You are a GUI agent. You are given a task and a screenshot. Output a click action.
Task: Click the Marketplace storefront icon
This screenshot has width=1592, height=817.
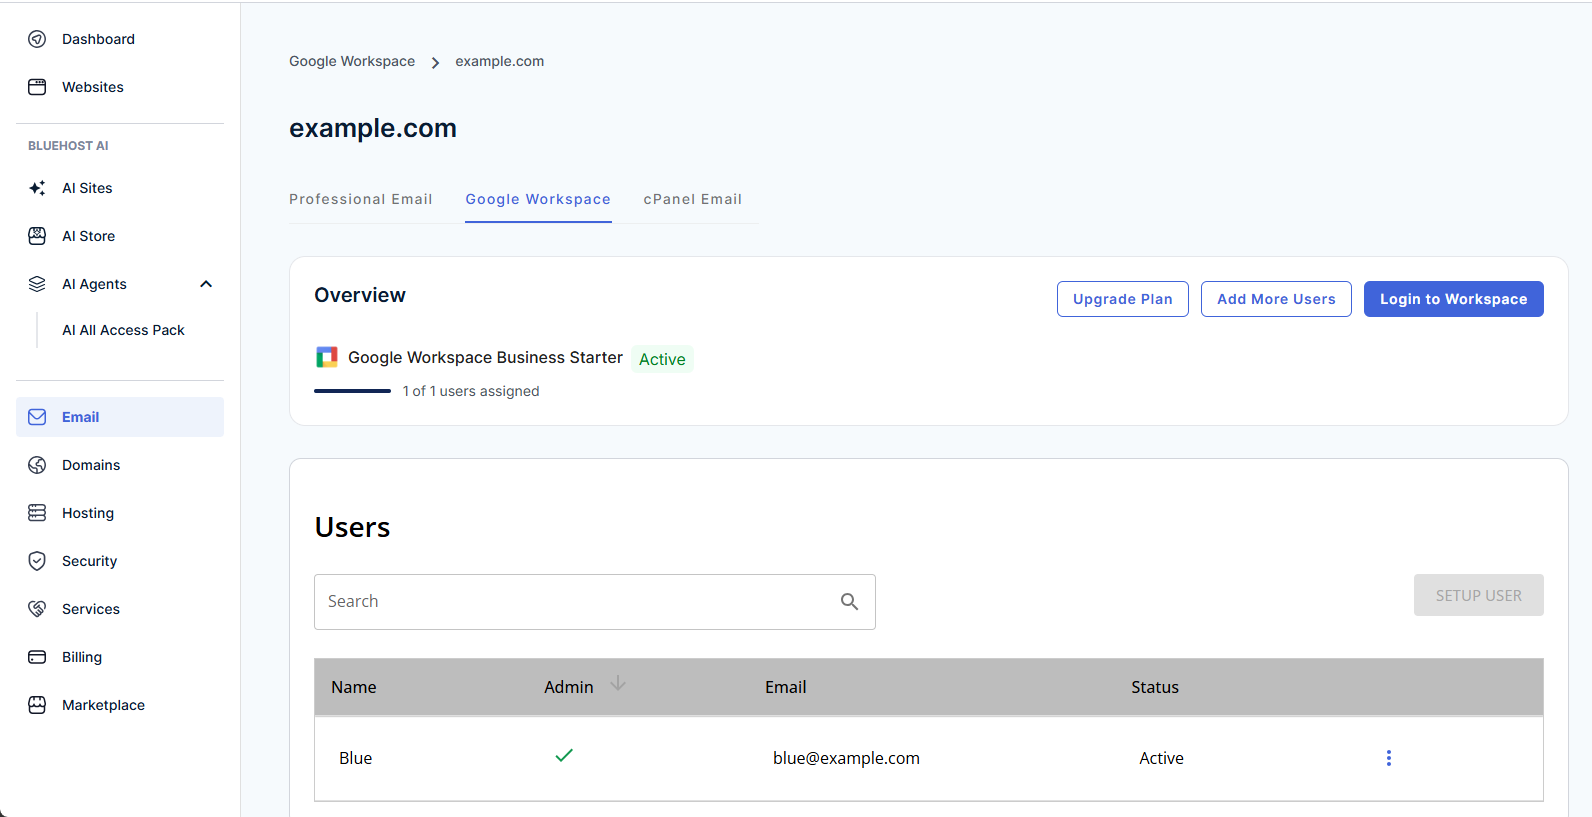click(37, 705)
